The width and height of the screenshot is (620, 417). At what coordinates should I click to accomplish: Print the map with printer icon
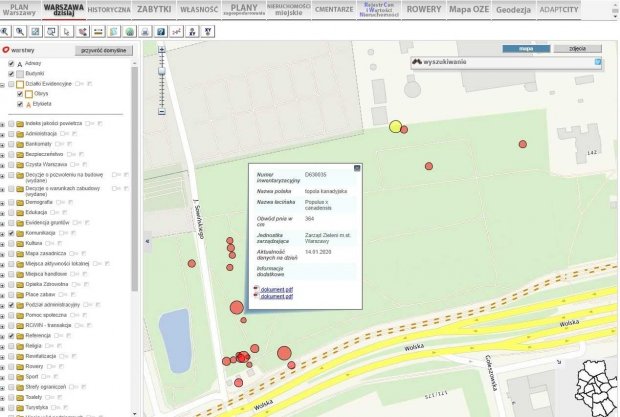coord(146,32)
